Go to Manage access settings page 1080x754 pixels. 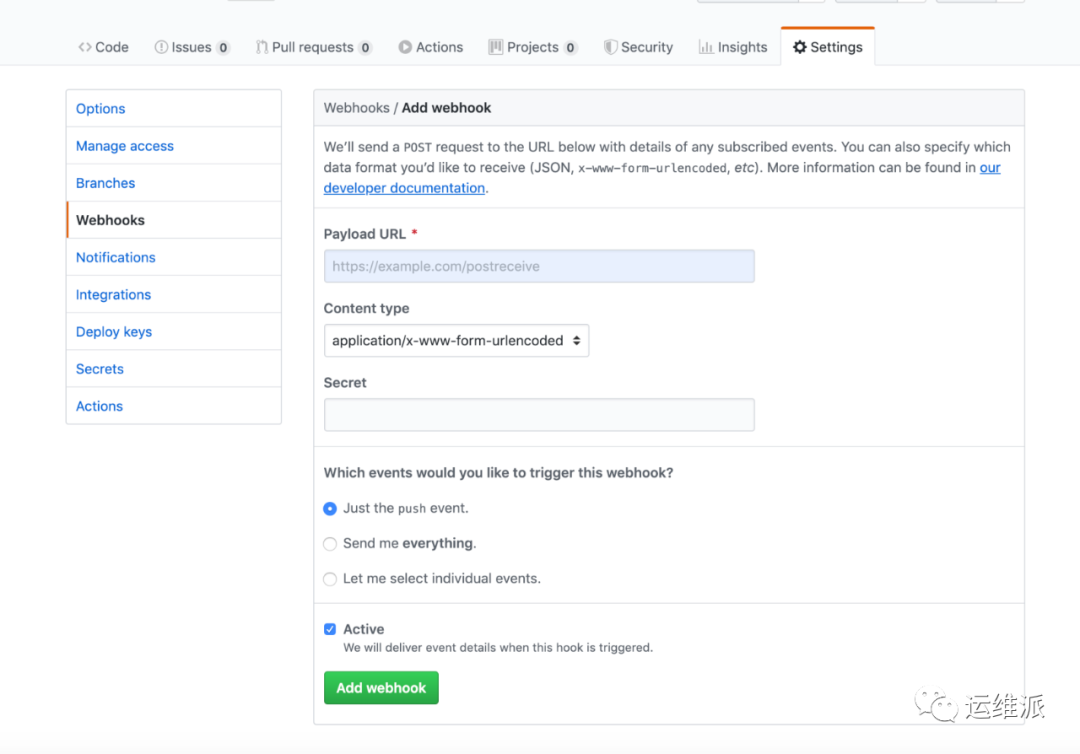pos(125,146)
